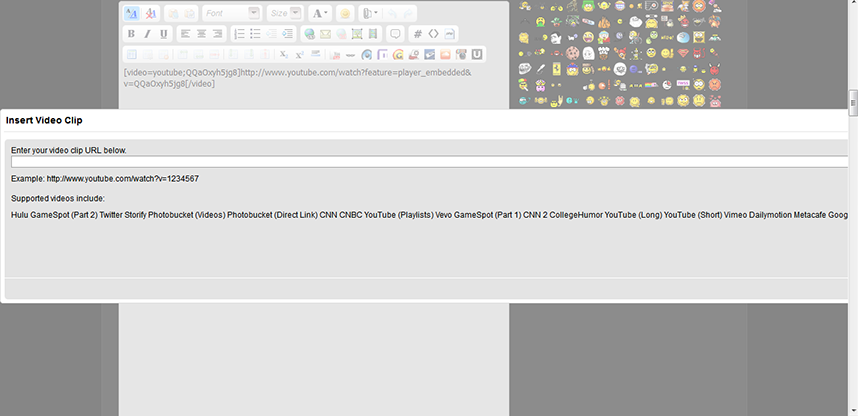Click the Superscript icon

[299, 54]
